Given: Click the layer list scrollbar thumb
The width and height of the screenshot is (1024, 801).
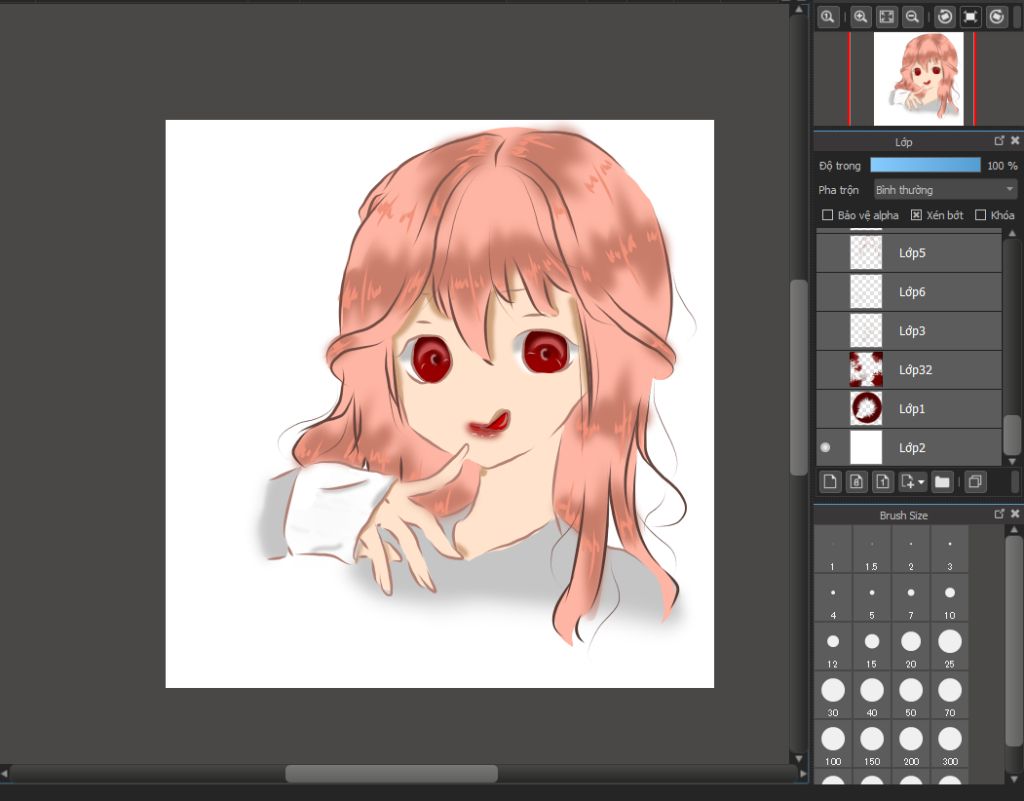Looking at the screenshot, I should pyautogui.click(x=1012, y=434).
